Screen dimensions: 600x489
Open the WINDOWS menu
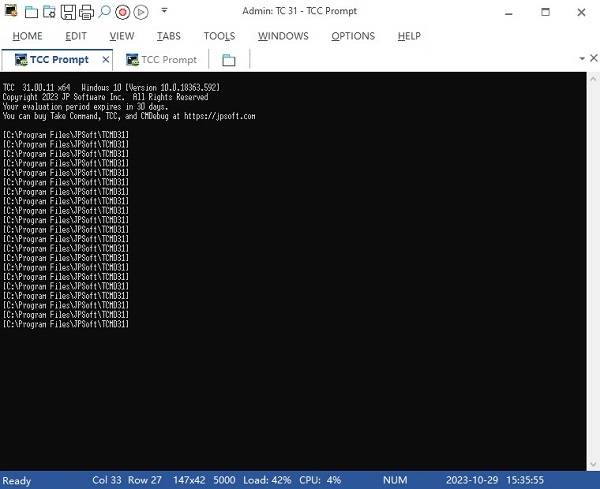(283, 36)
